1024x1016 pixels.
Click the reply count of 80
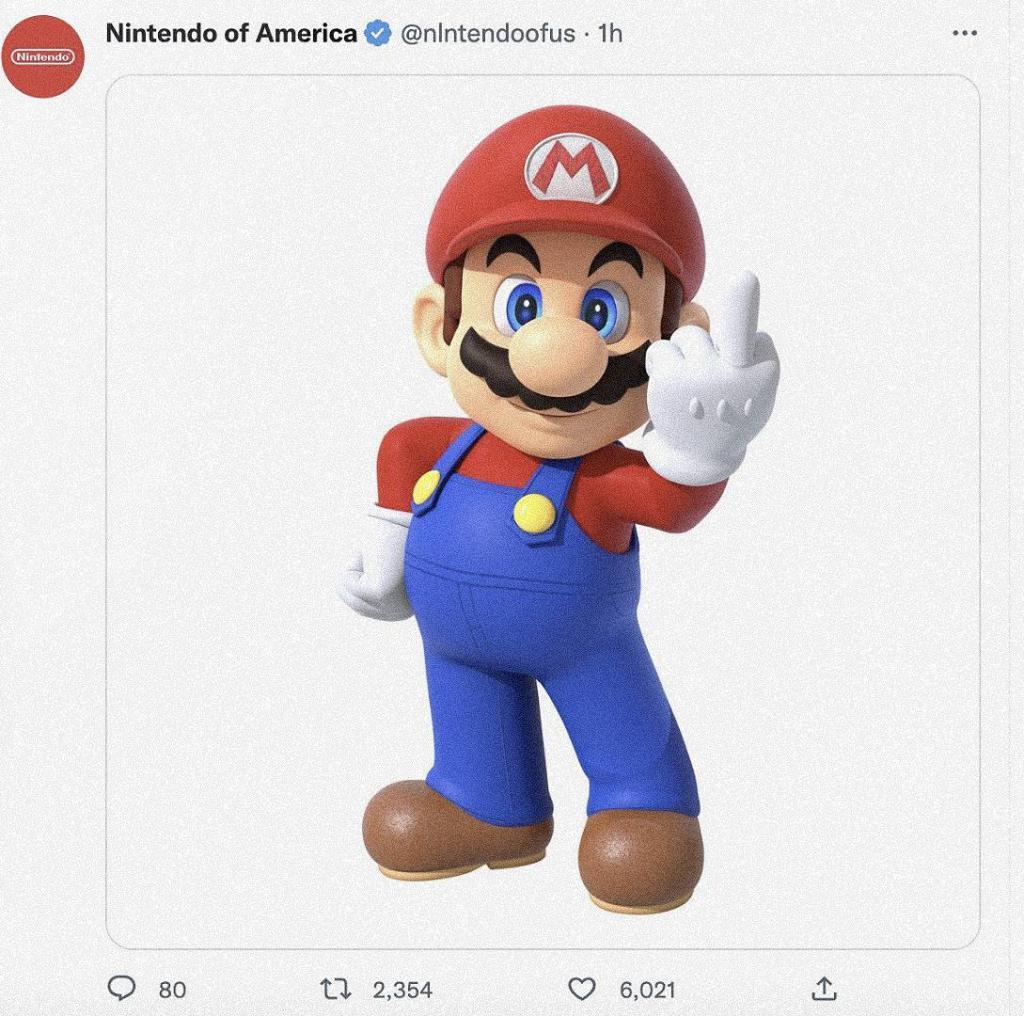(172, 990)
